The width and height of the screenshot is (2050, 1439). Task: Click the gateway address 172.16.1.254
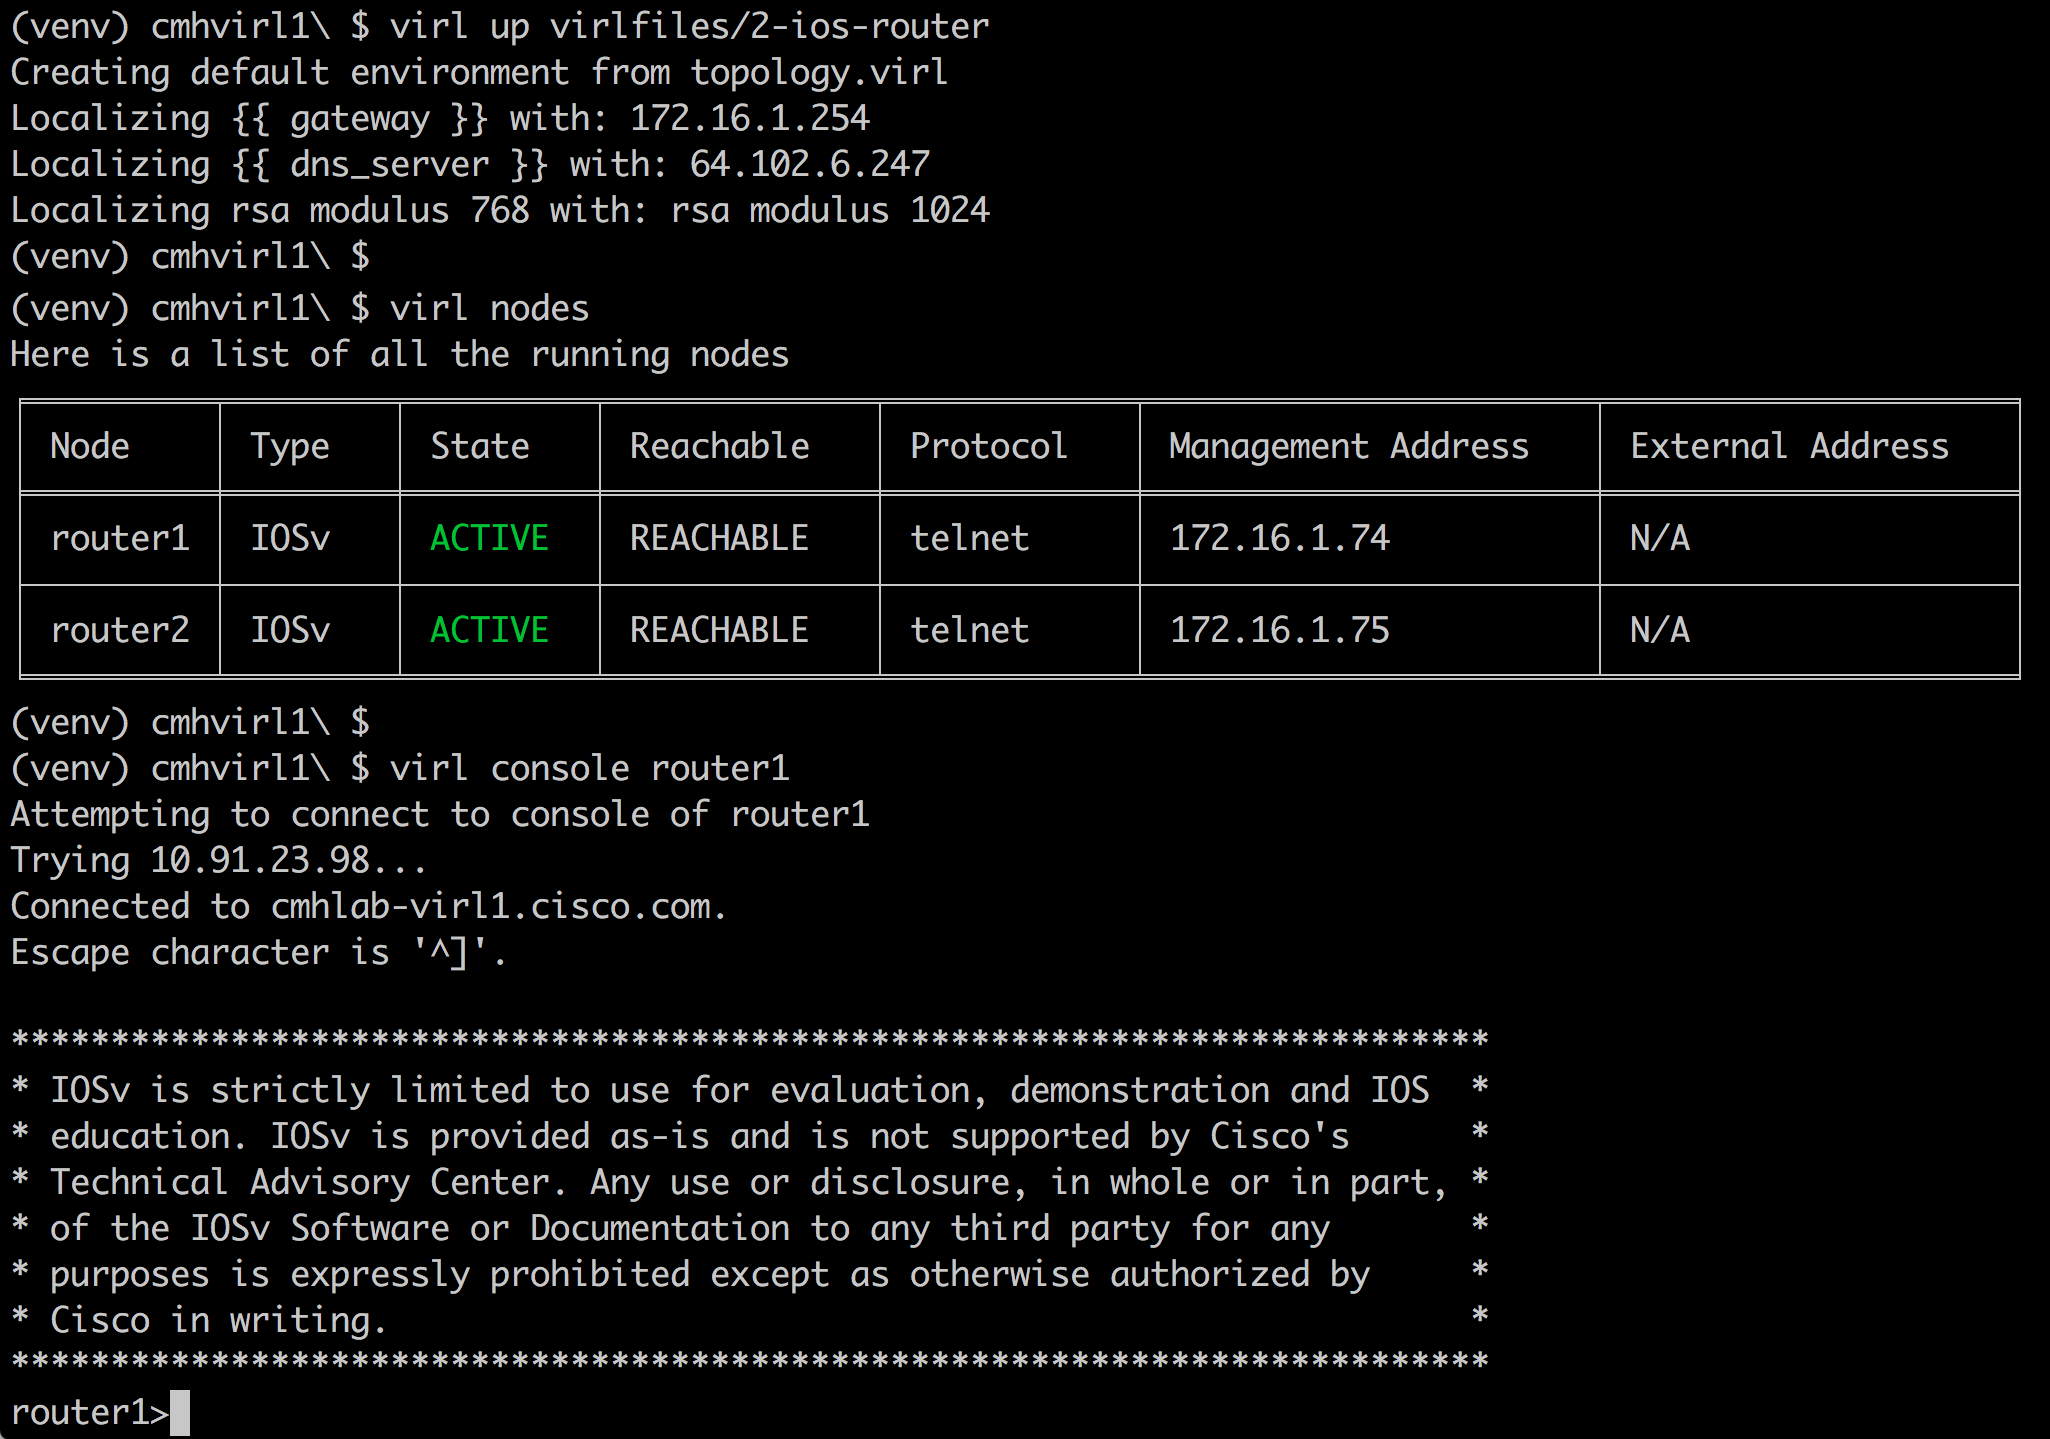click(750, 118)
